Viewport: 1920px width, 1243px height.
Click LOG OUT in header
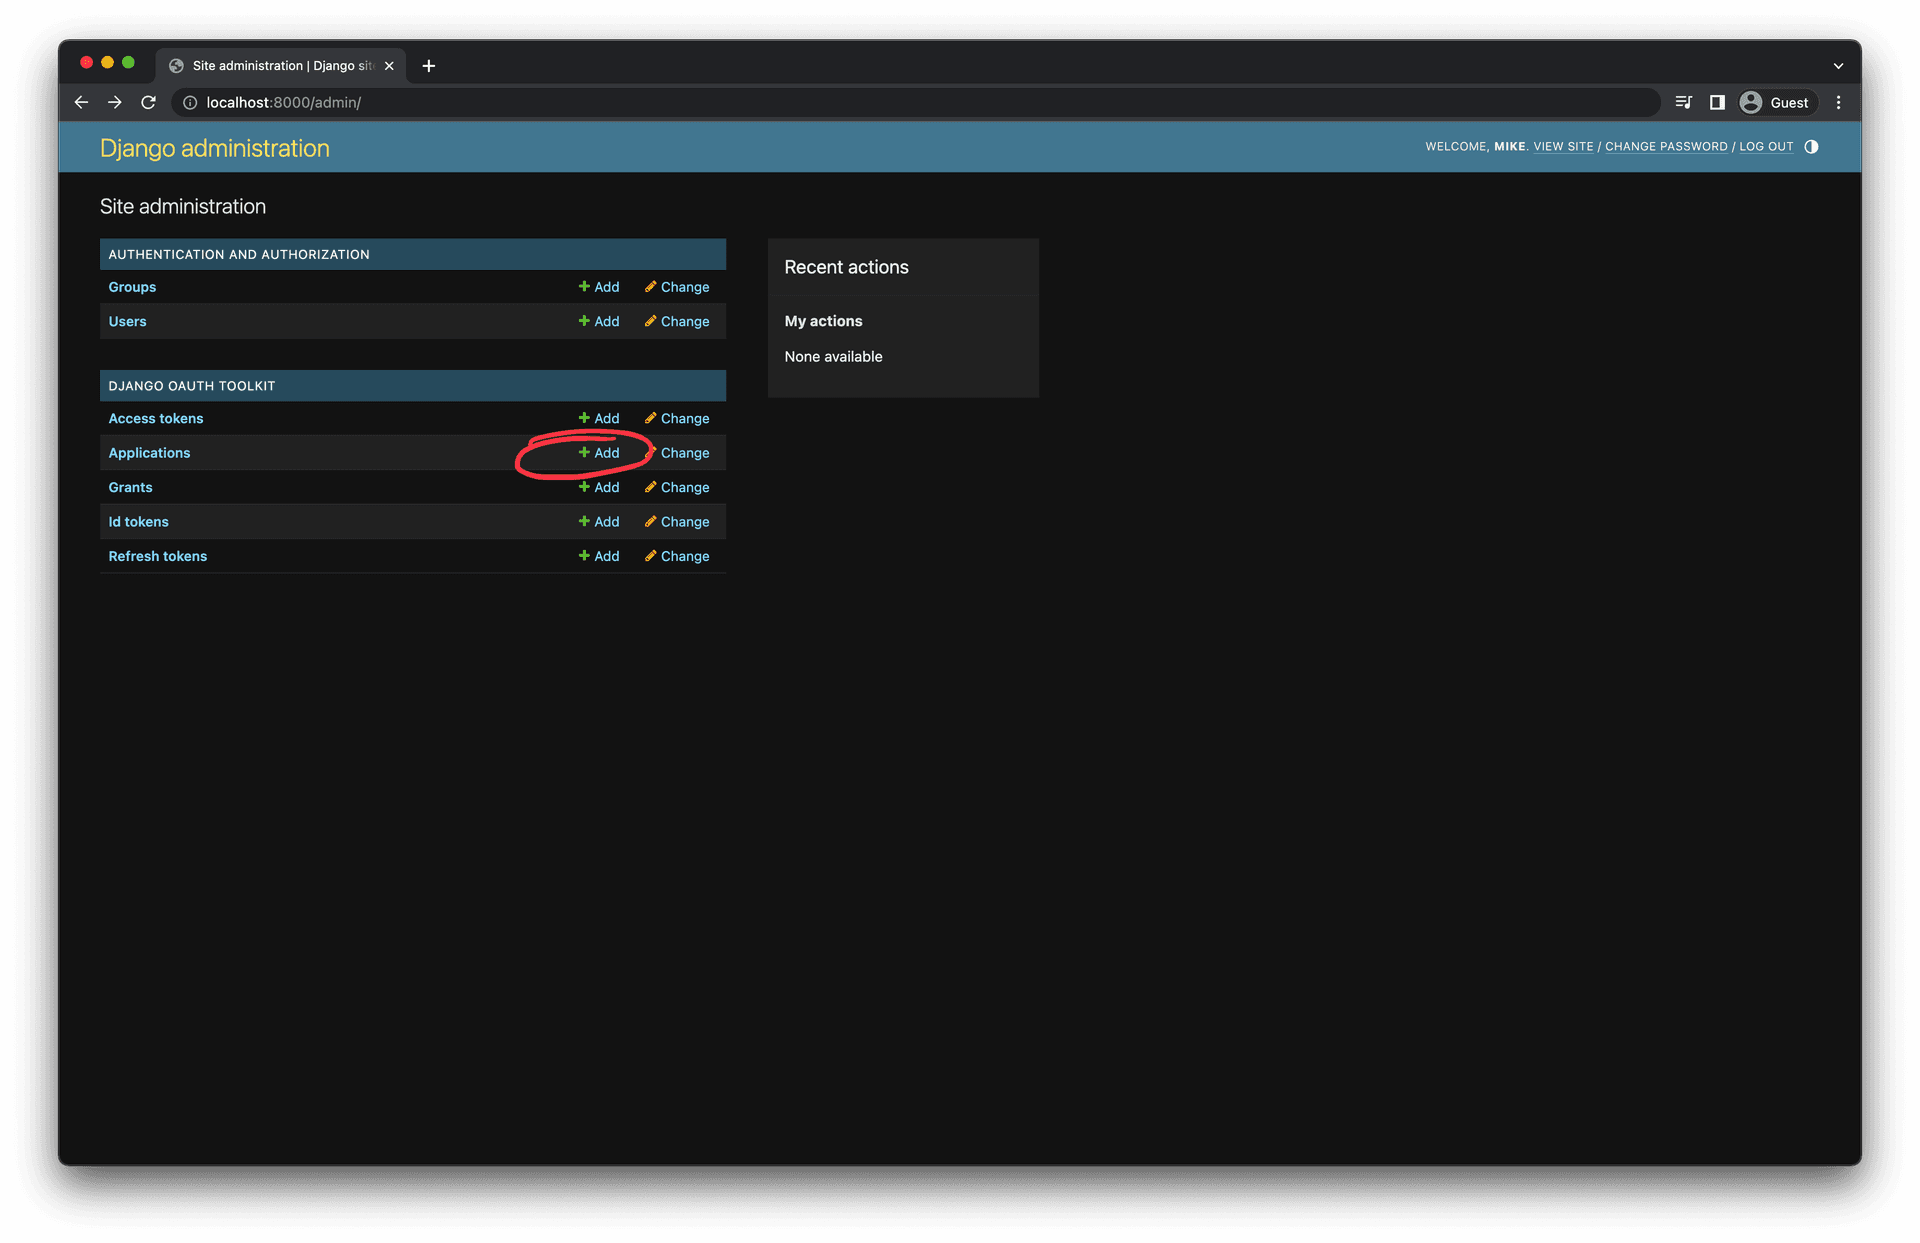coord(1766,147)
